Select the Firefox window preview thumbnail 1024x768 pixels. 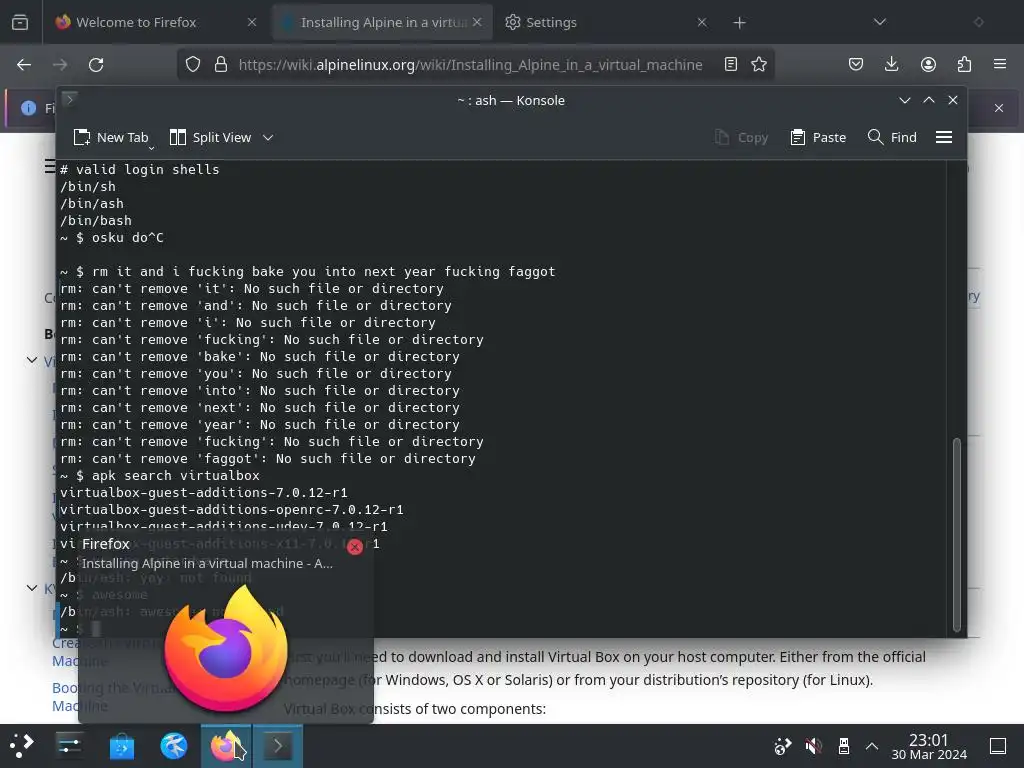226,647
